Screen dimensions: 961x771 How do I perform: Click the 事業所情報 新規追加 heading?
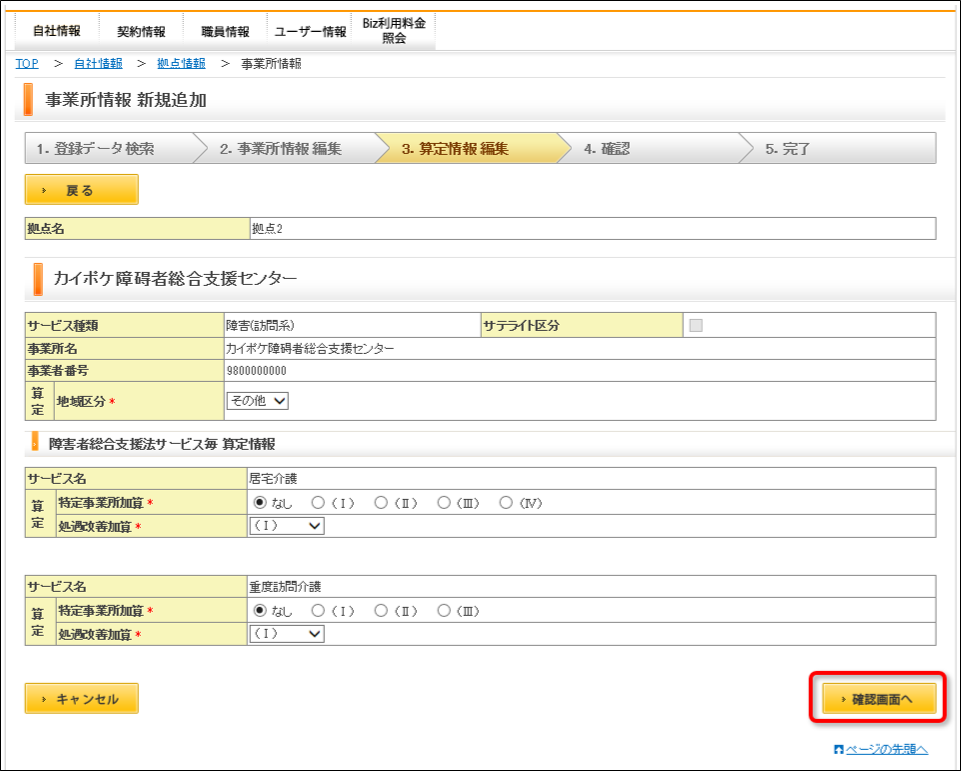click(126, 100)
